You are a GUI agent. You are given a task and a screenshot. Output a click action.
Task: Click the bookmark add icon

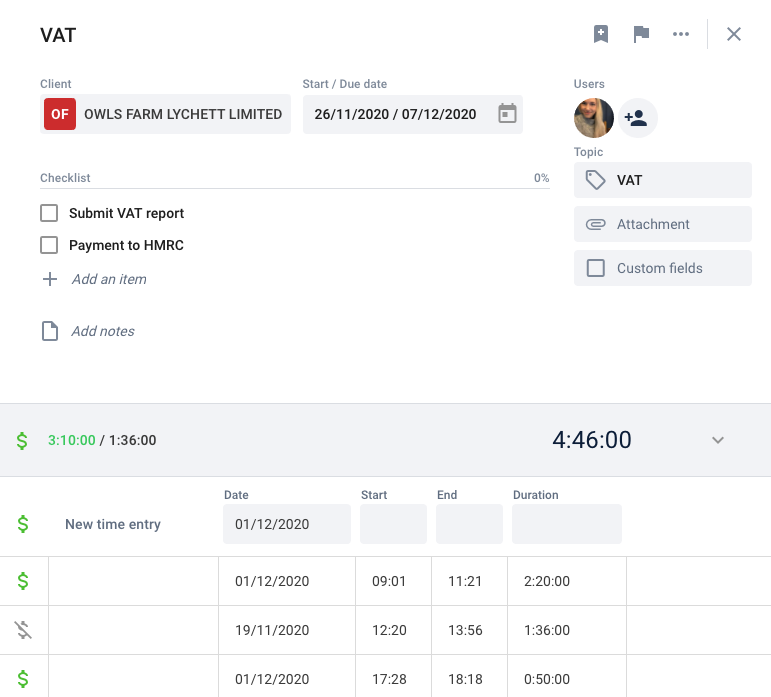pos(601,34)
